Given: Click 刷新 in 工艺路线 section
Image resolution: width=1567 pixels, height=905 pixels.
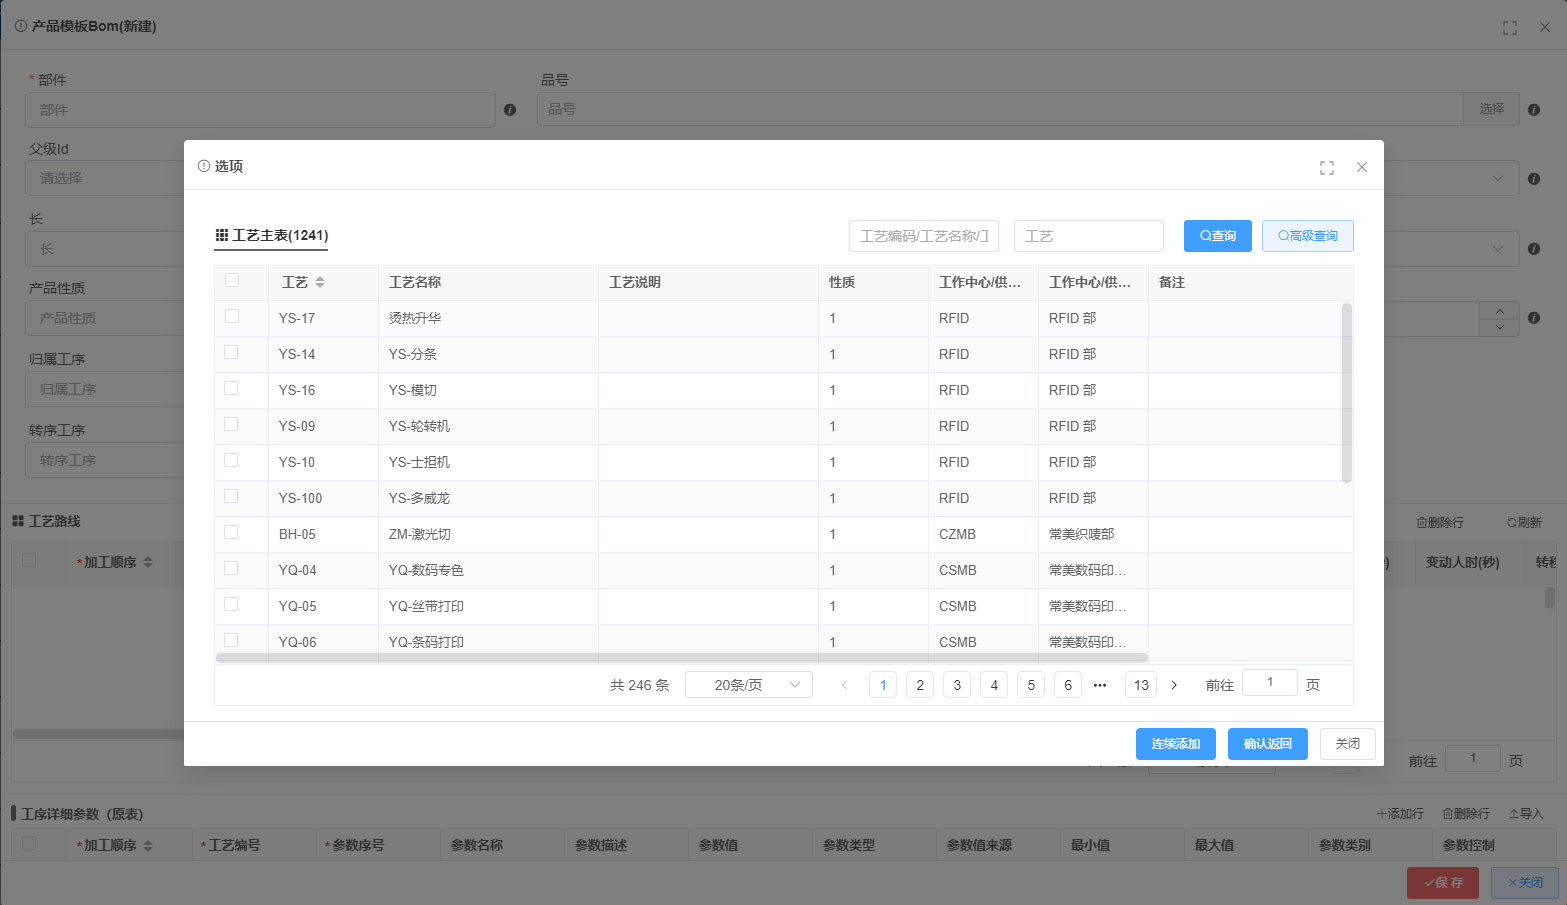Looking at the screenshot, I should (x=1524, y=523).
